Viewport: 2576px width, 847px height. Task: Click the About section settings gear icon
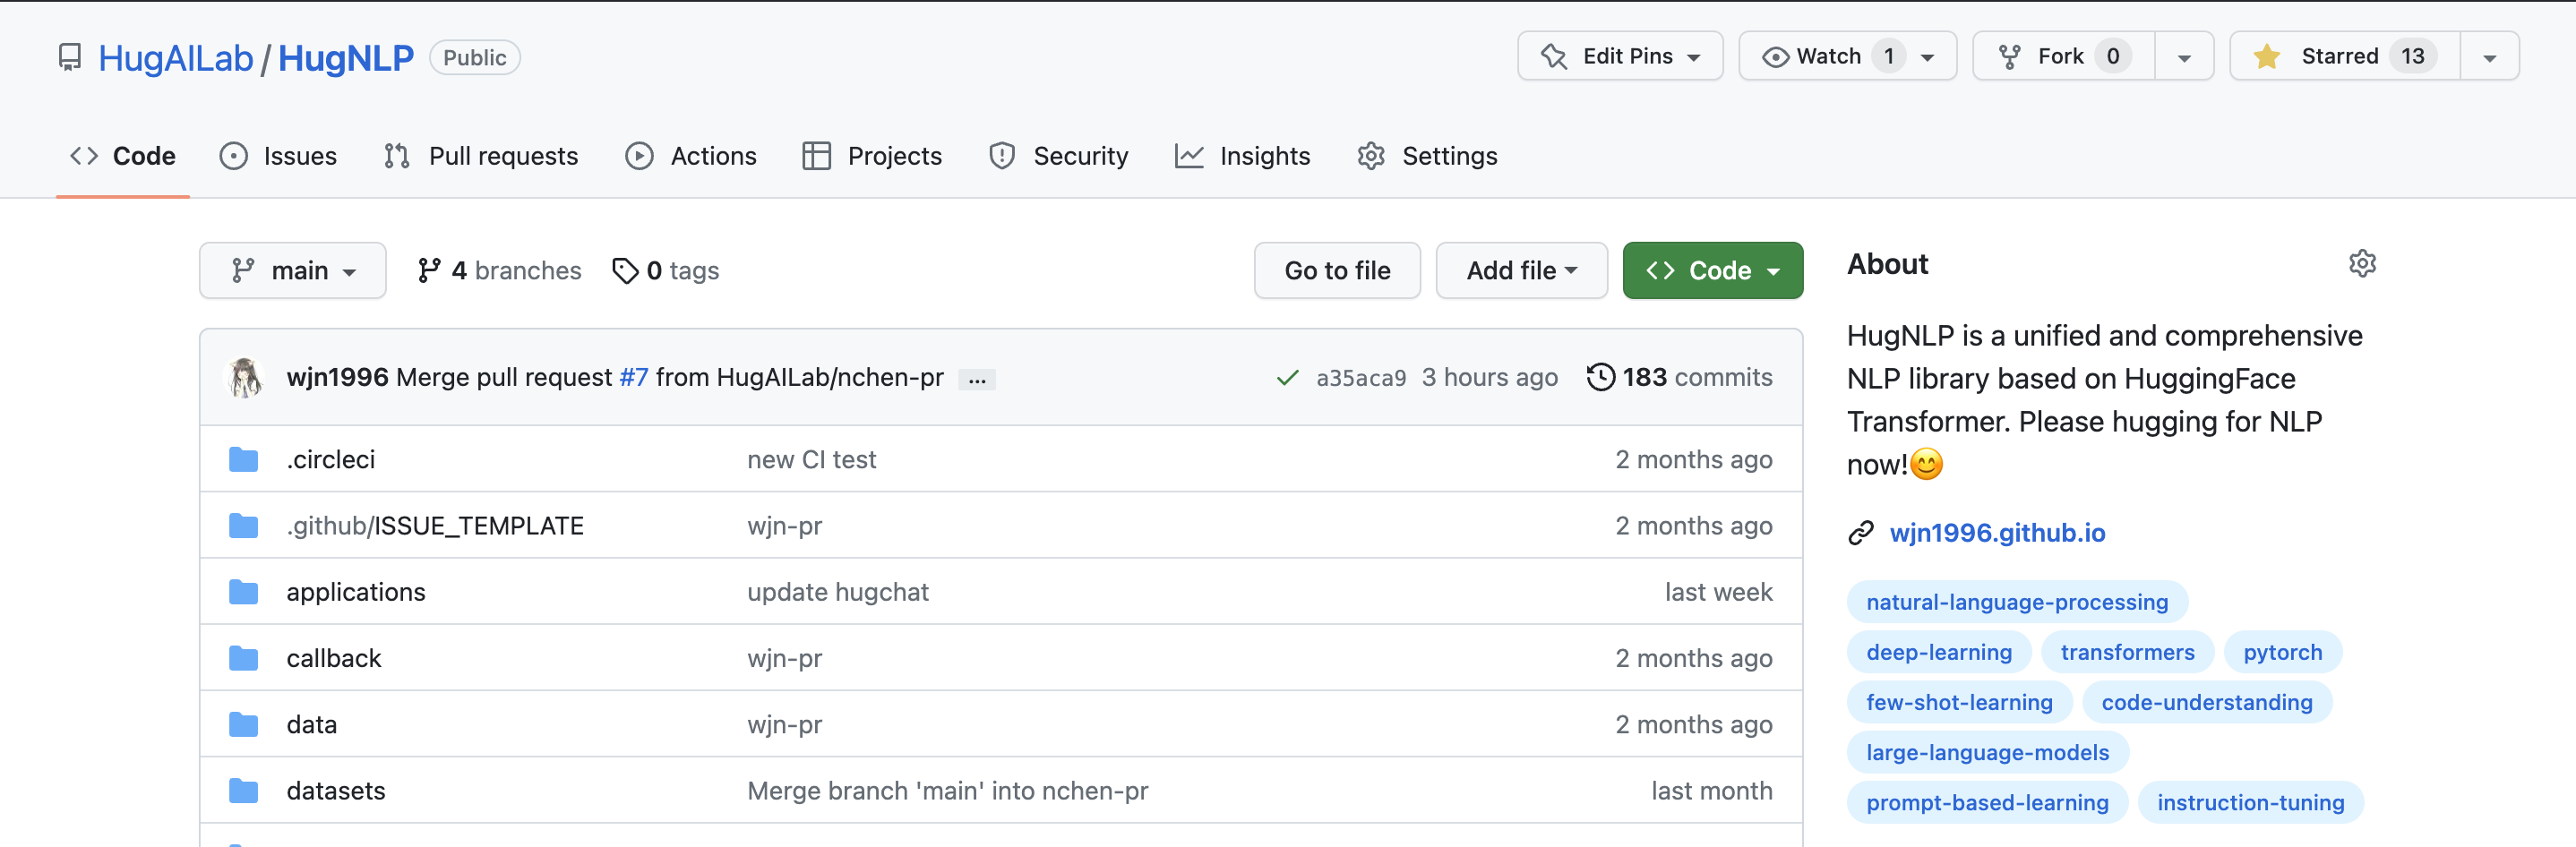click(2361, 264)
